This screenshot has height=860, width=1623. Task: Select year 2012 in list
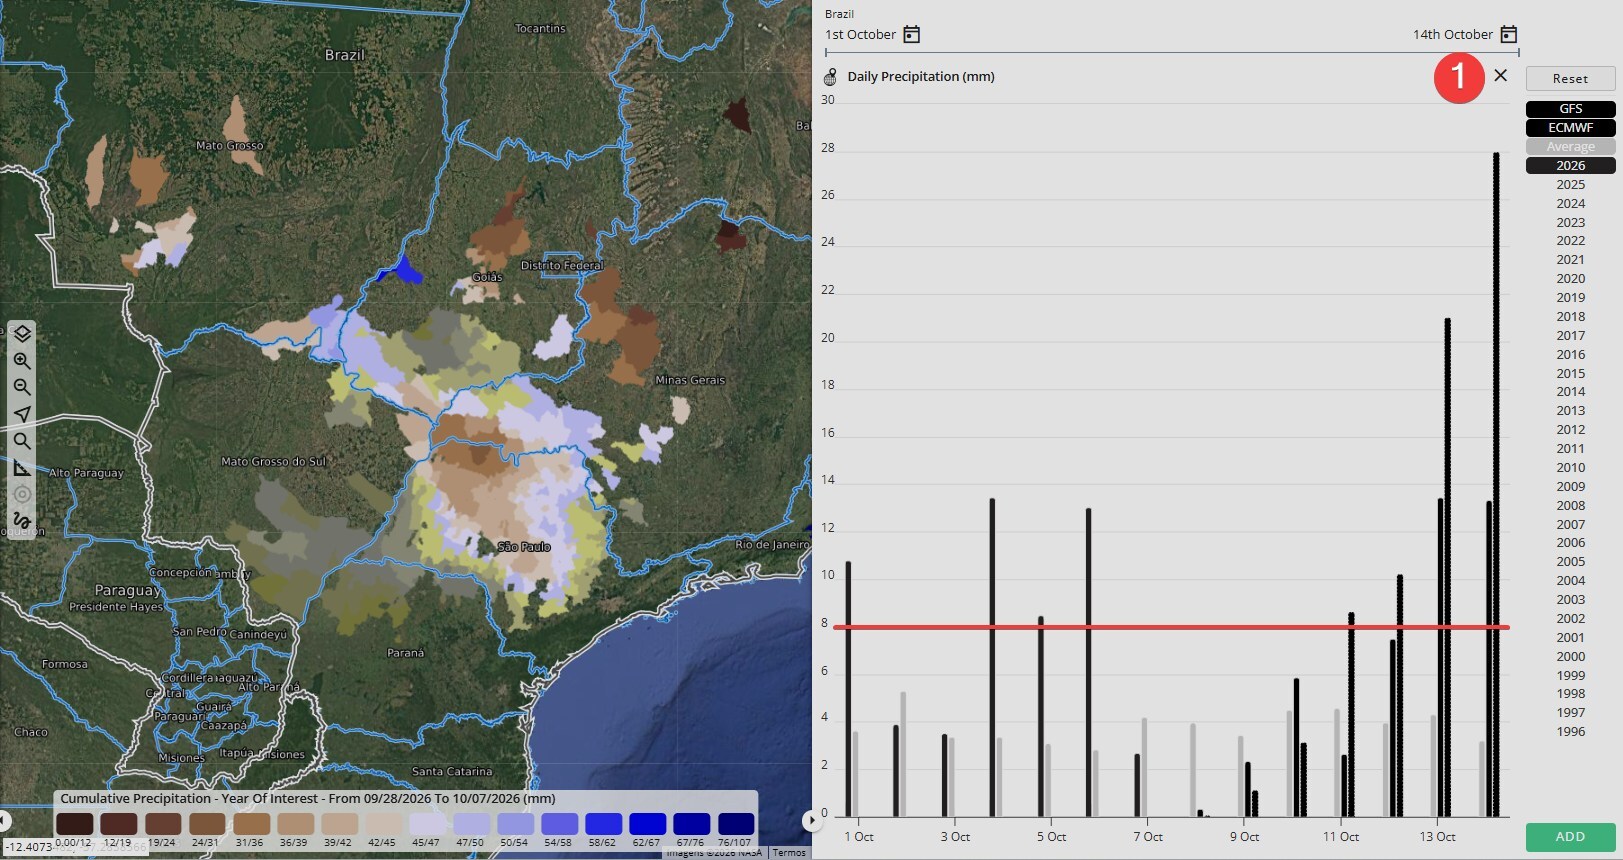coord(1570,430)
